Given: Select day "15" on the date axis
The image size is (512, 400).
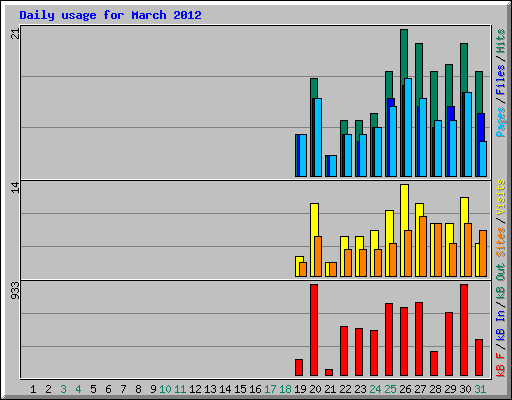Looking at the screenshot, I should tap(240, 389).
